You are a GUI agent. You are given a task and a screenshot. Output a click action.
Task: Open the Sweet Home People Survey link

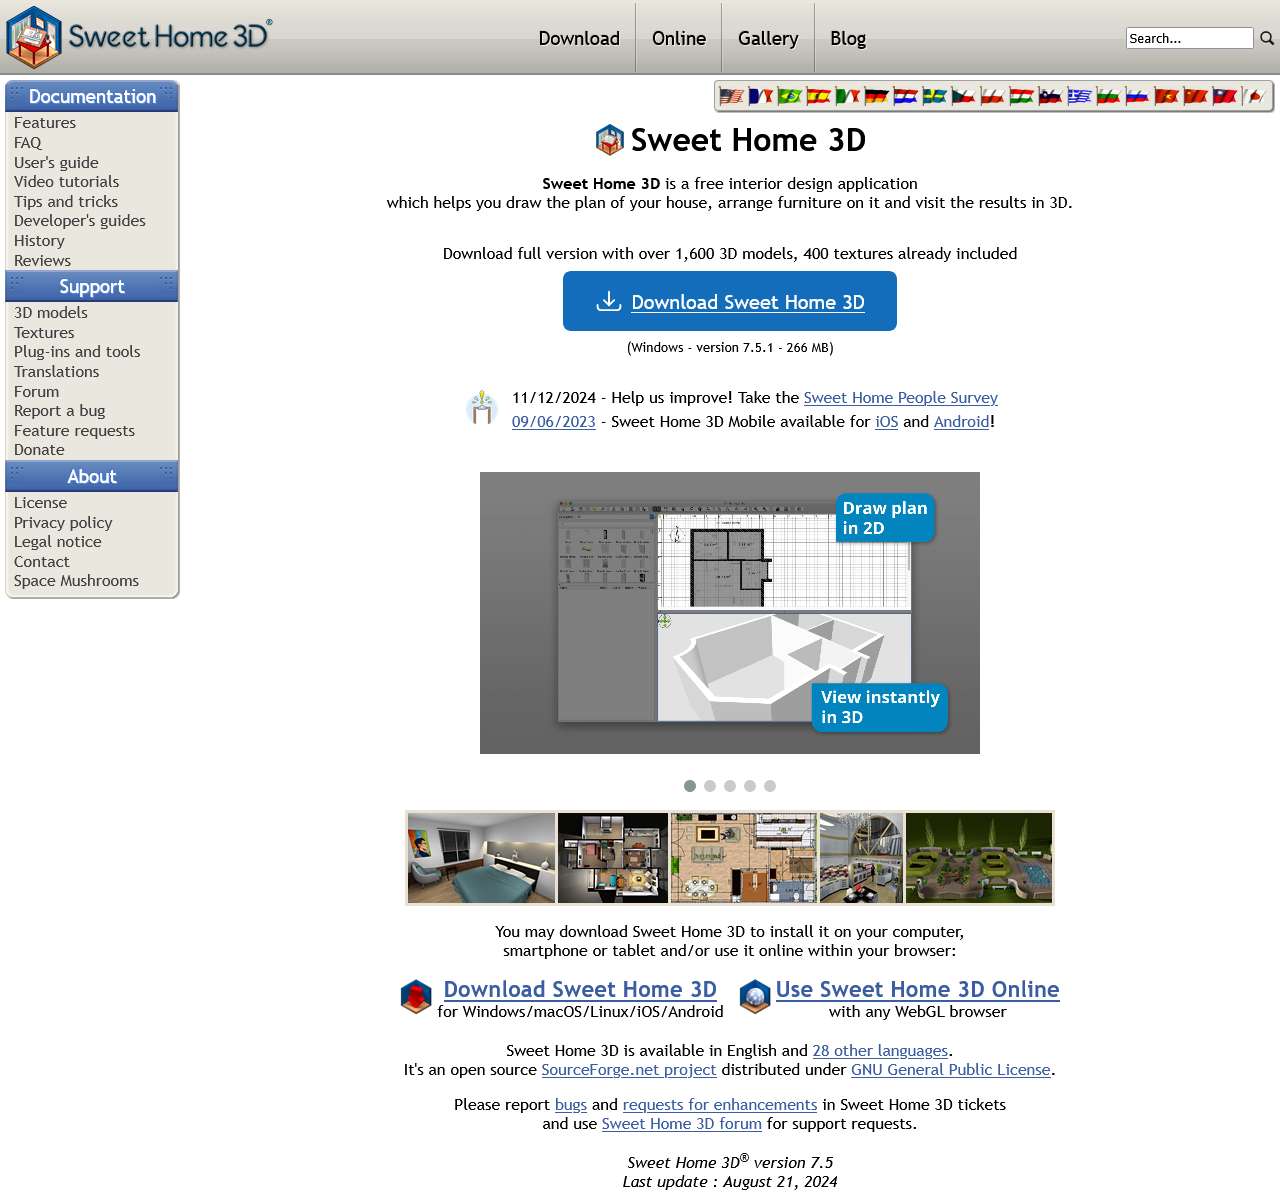[x=901, y=398]
